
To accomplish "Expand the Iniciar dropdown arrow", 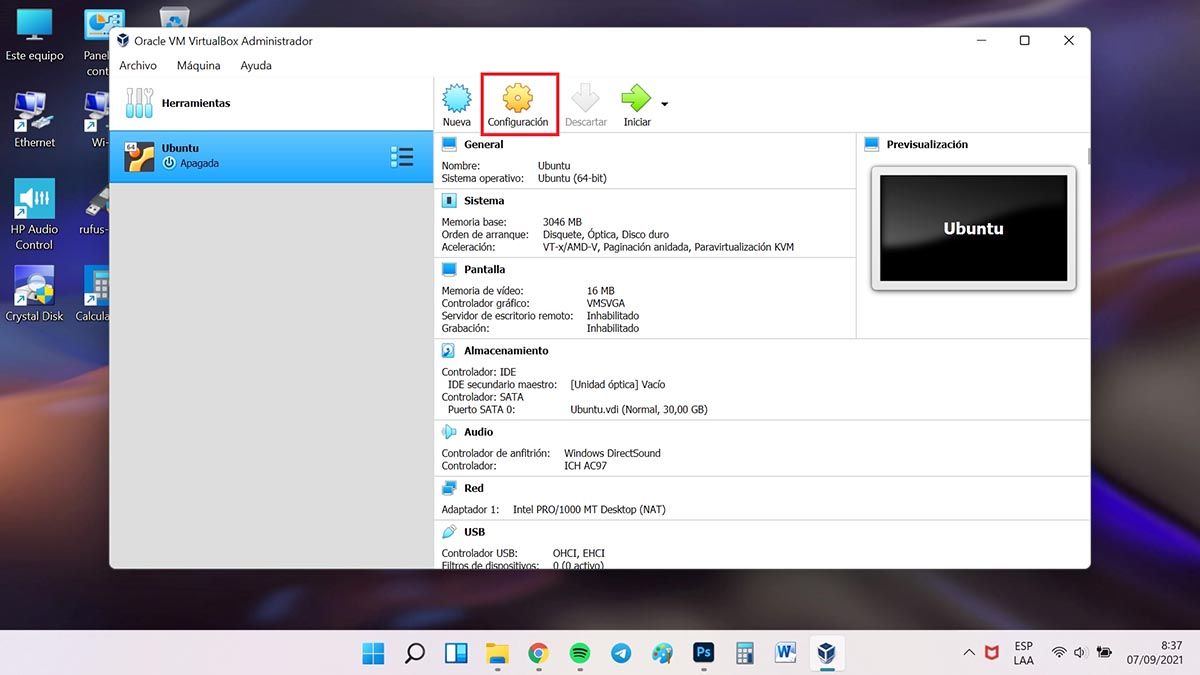I will [665, 104].
